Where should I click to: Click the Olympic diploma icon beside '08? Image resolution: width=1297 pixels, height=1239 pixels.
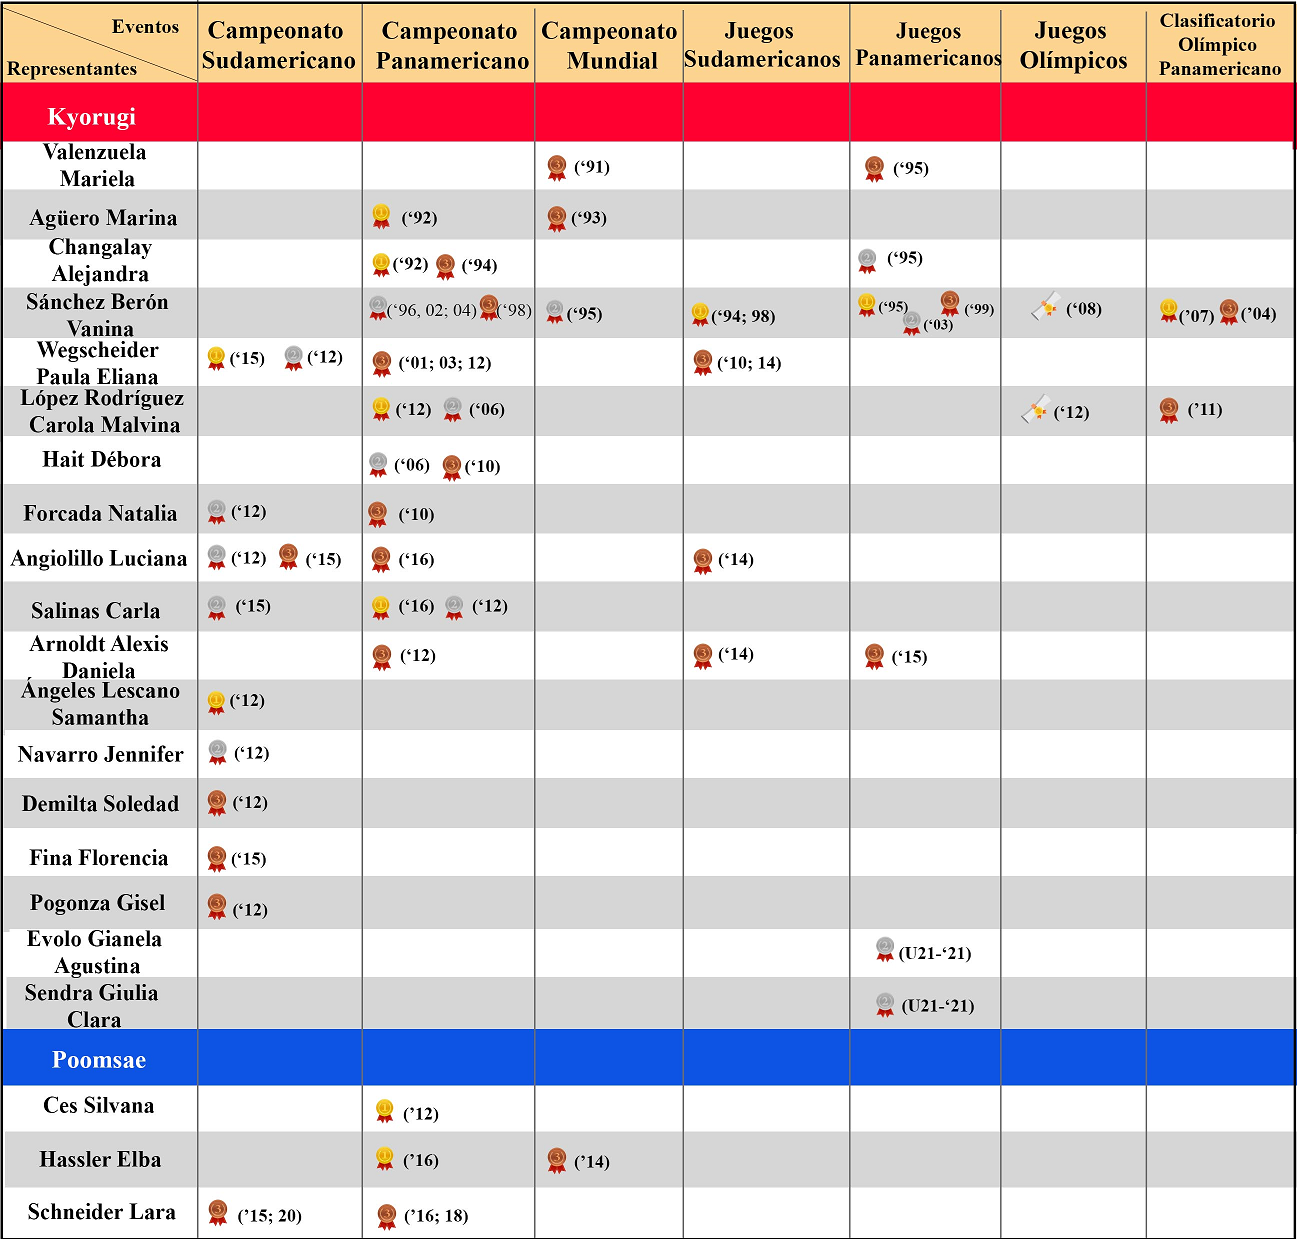click(x=1045, y=307)
